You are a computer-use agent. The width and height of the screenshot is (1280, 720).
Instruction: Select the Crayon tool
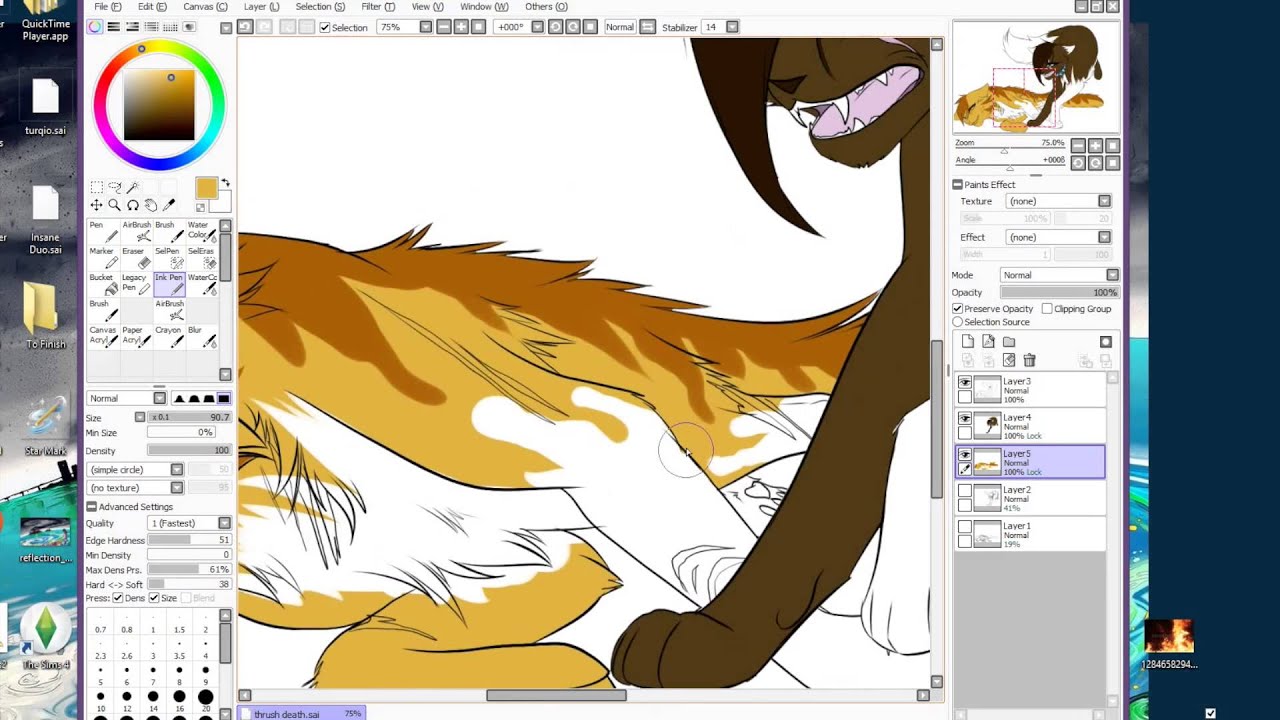pos(169,336)
